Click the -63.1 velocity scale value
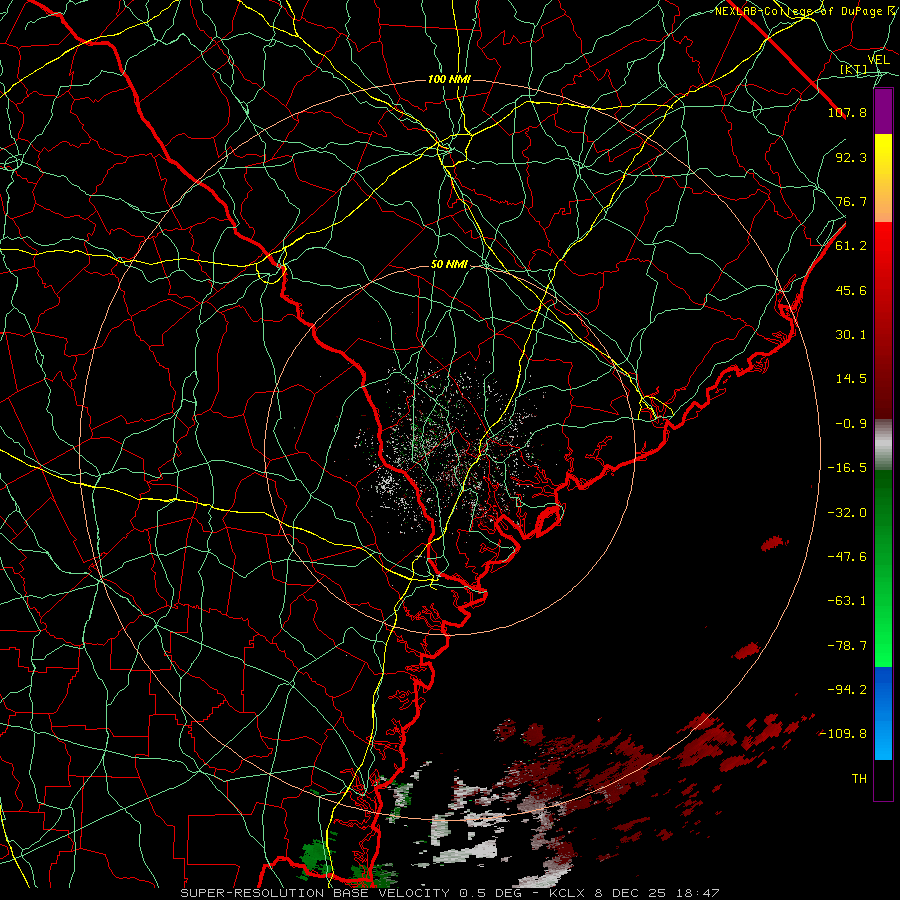The image size is (900, 900). [x=847, y=601]
